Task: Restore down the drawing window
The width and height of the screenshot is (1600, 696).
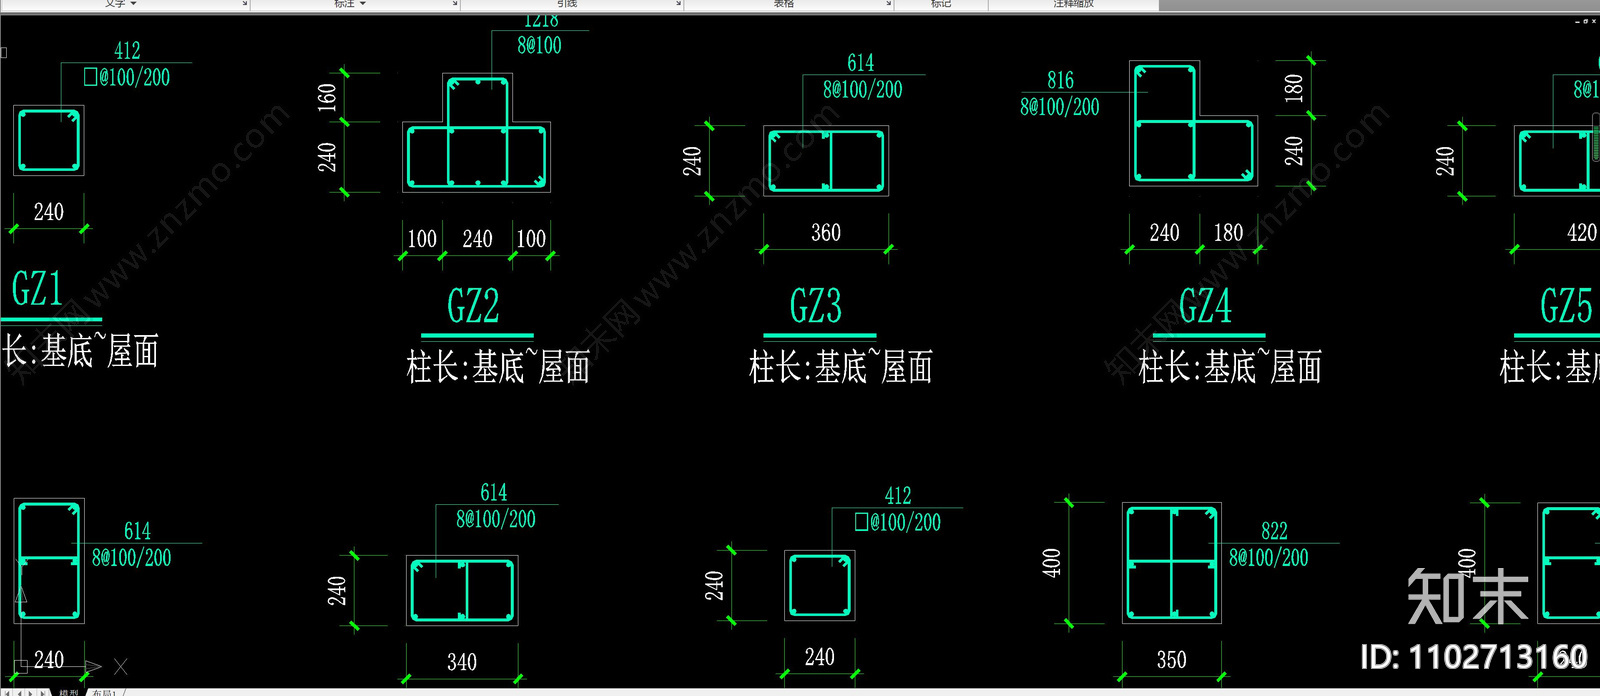Action: coord(1585,20)
